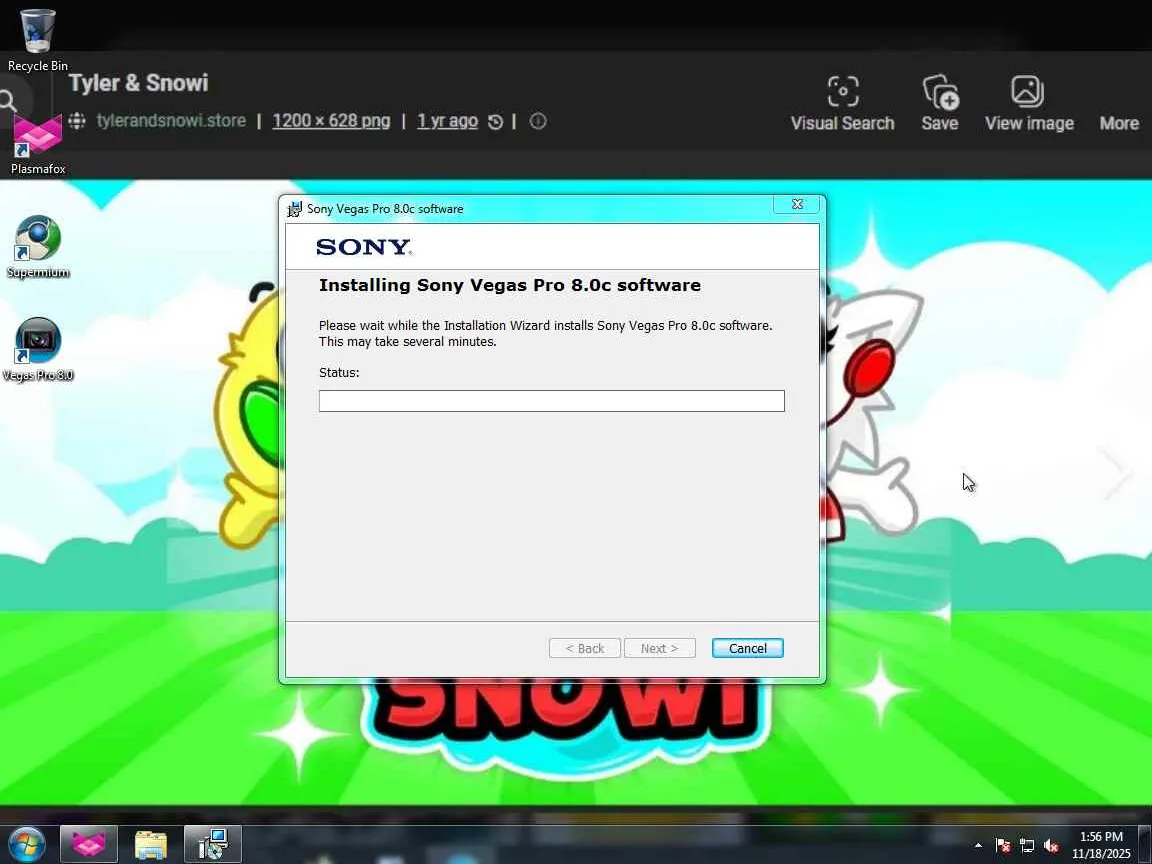Launch the Plasmafox desktop shortcut
This screenshot has height=864, width=1152.
pyautogui.click(x=37, y=143)
